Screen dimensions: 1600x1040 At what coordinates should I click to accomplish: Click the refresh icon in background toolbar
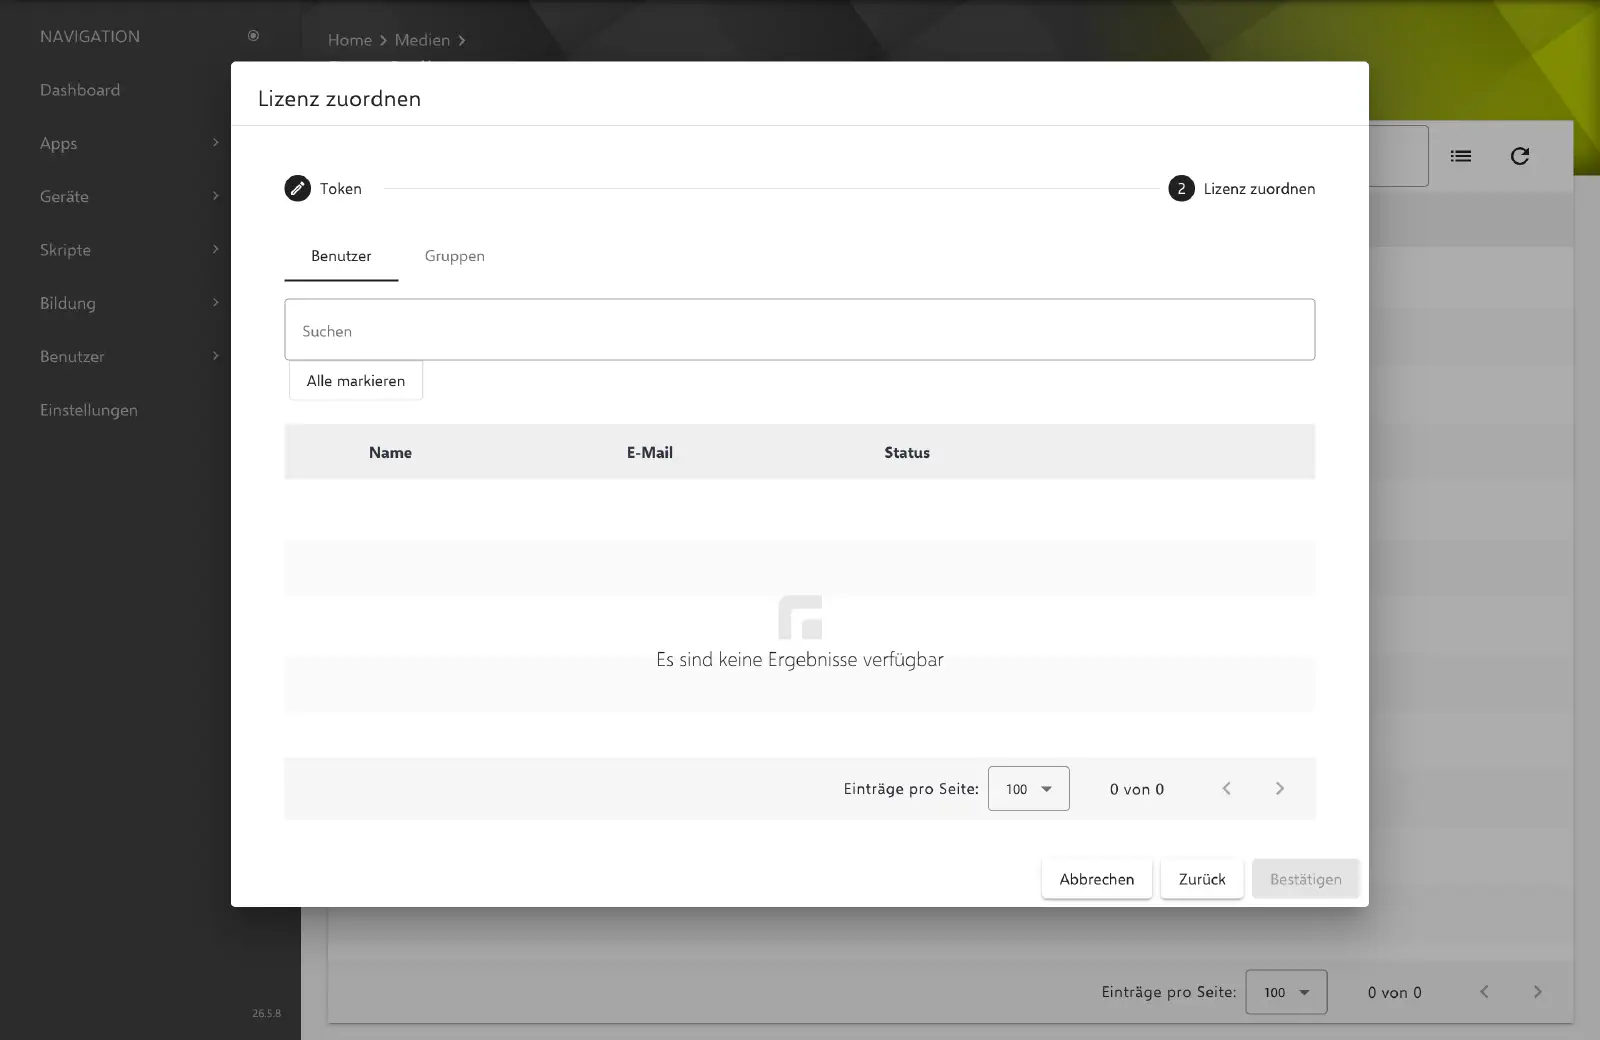(1520, 156)
